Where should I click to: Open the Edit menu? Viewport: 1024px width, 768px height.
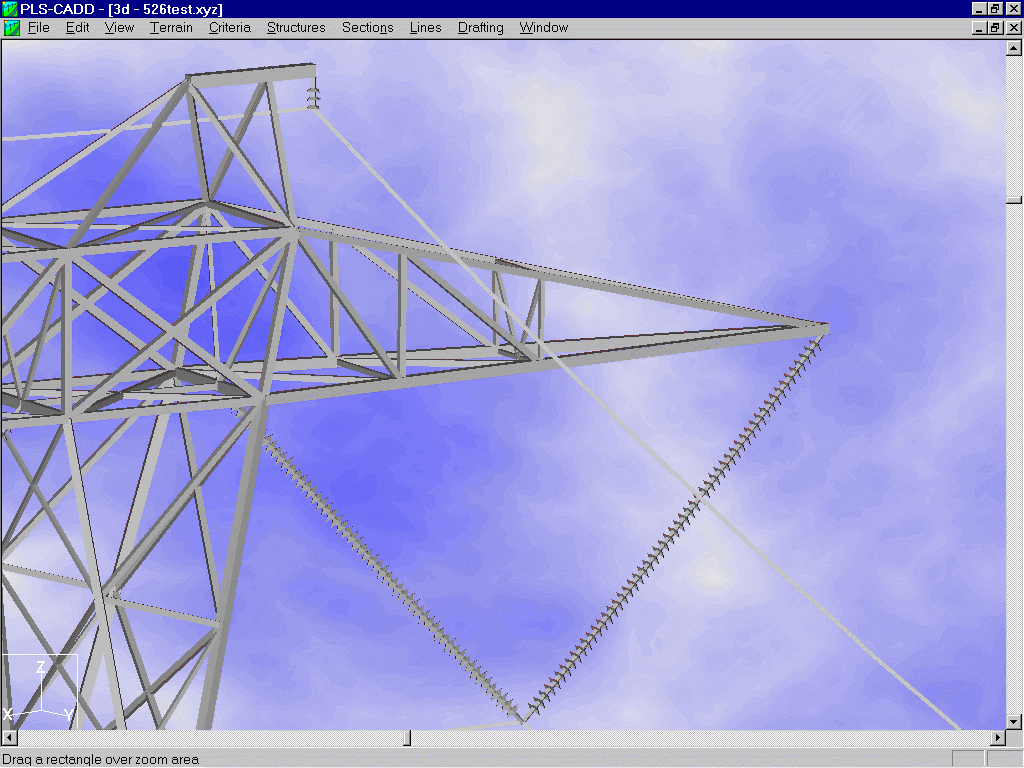[77, 27]
